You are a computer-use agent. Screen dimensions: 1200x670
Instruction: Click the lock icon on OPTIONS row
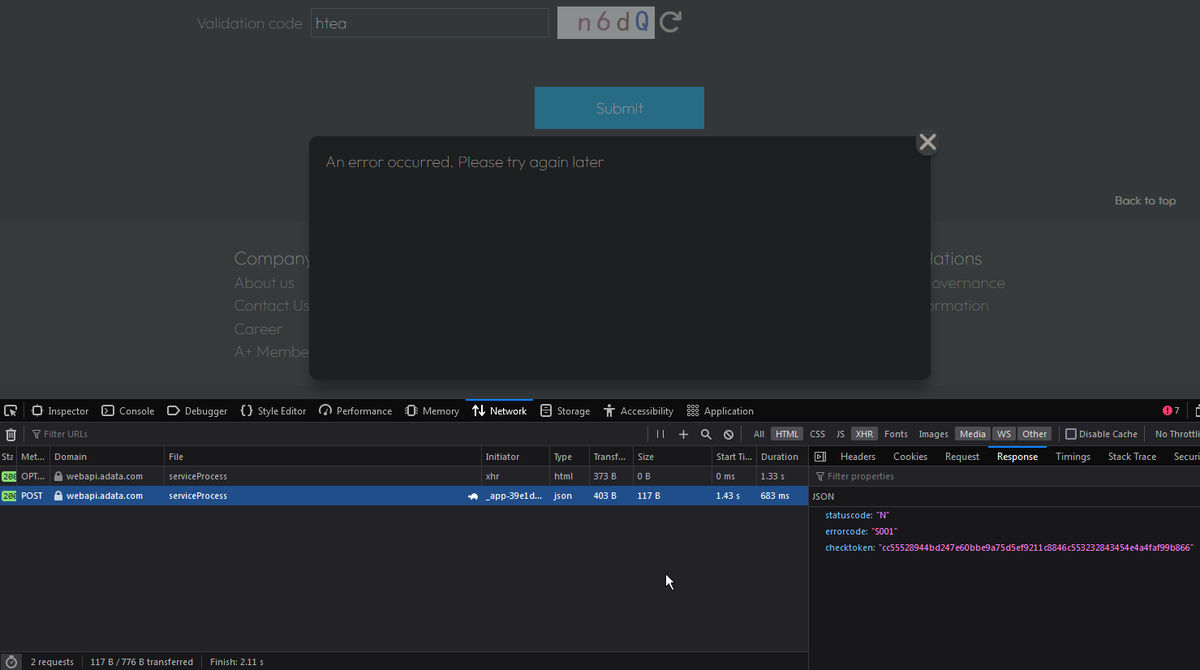pos(59,477)
